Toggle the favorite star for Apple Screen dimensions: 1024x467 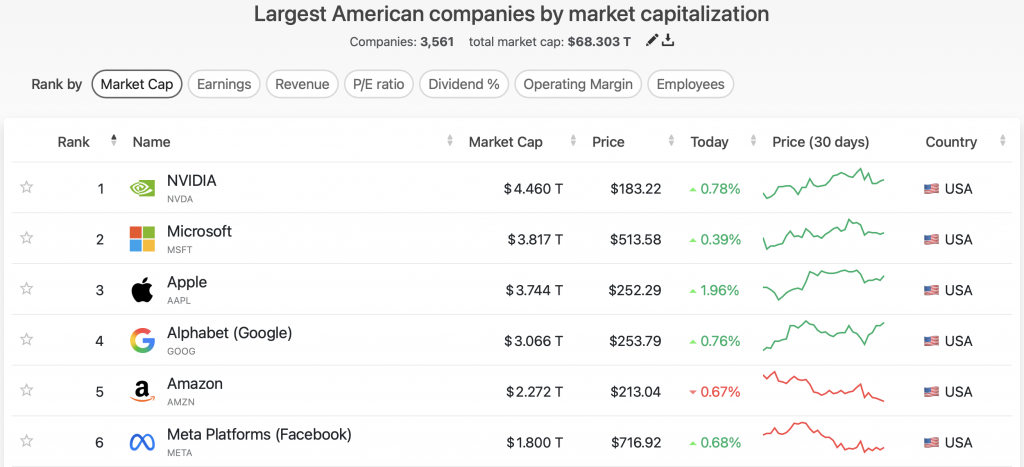(x=27, y=289)
